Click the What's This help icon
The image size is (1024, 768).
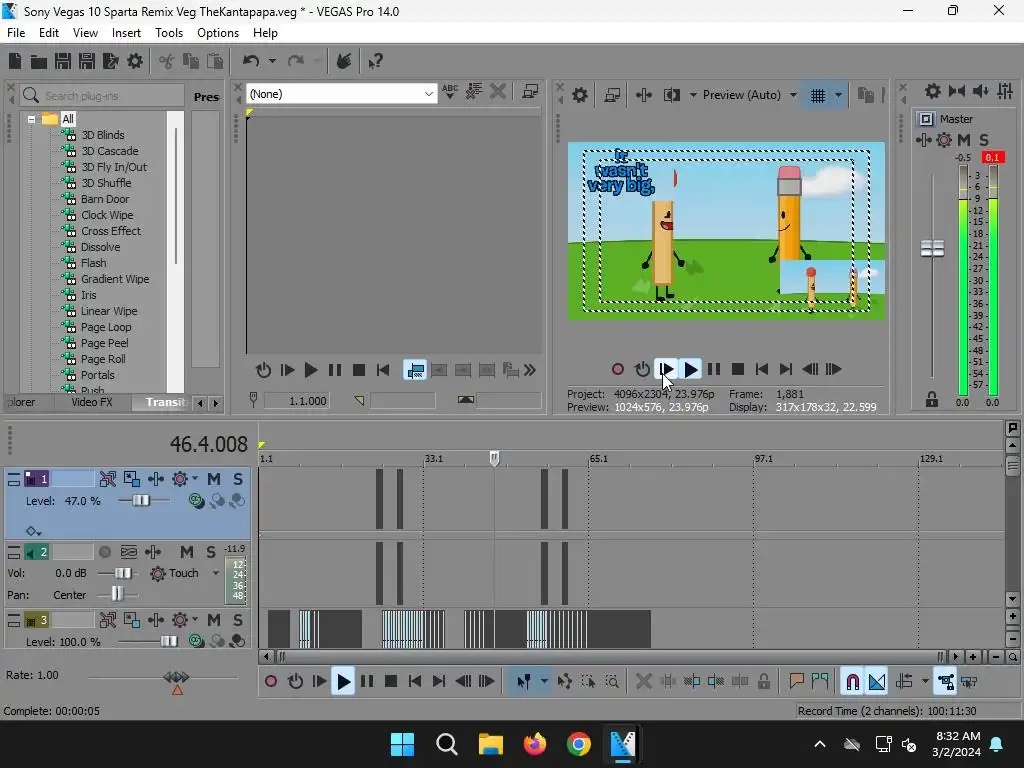375,61
